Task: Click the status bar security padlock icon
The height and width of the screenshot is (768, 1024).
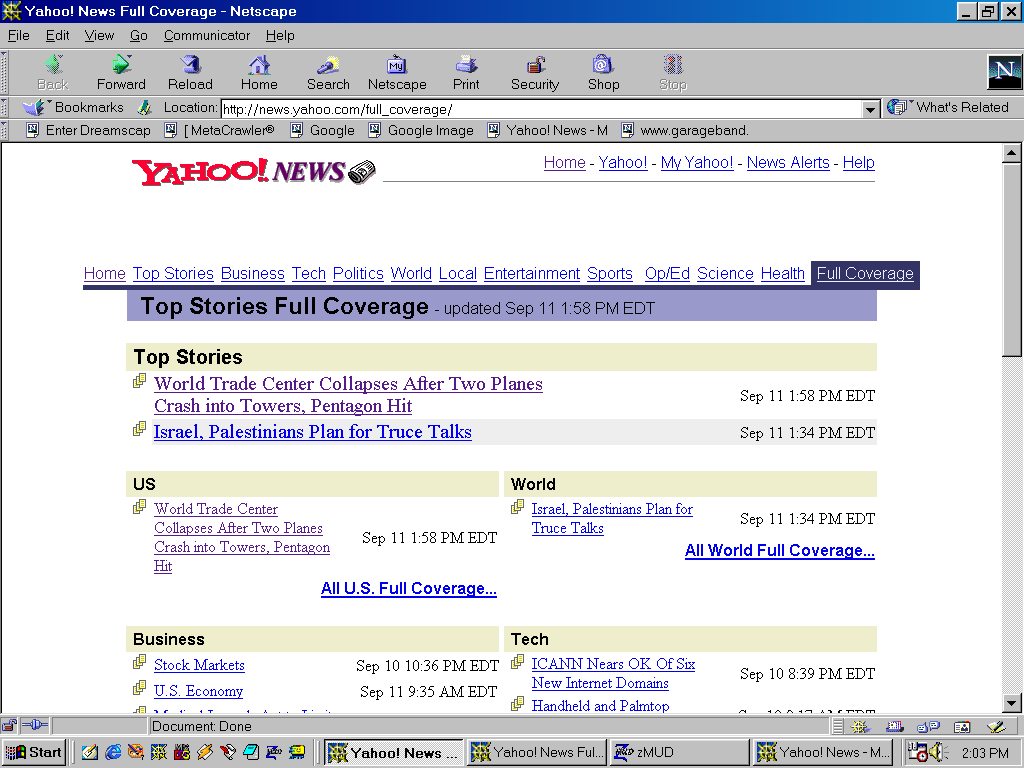Action: [9, 726]
